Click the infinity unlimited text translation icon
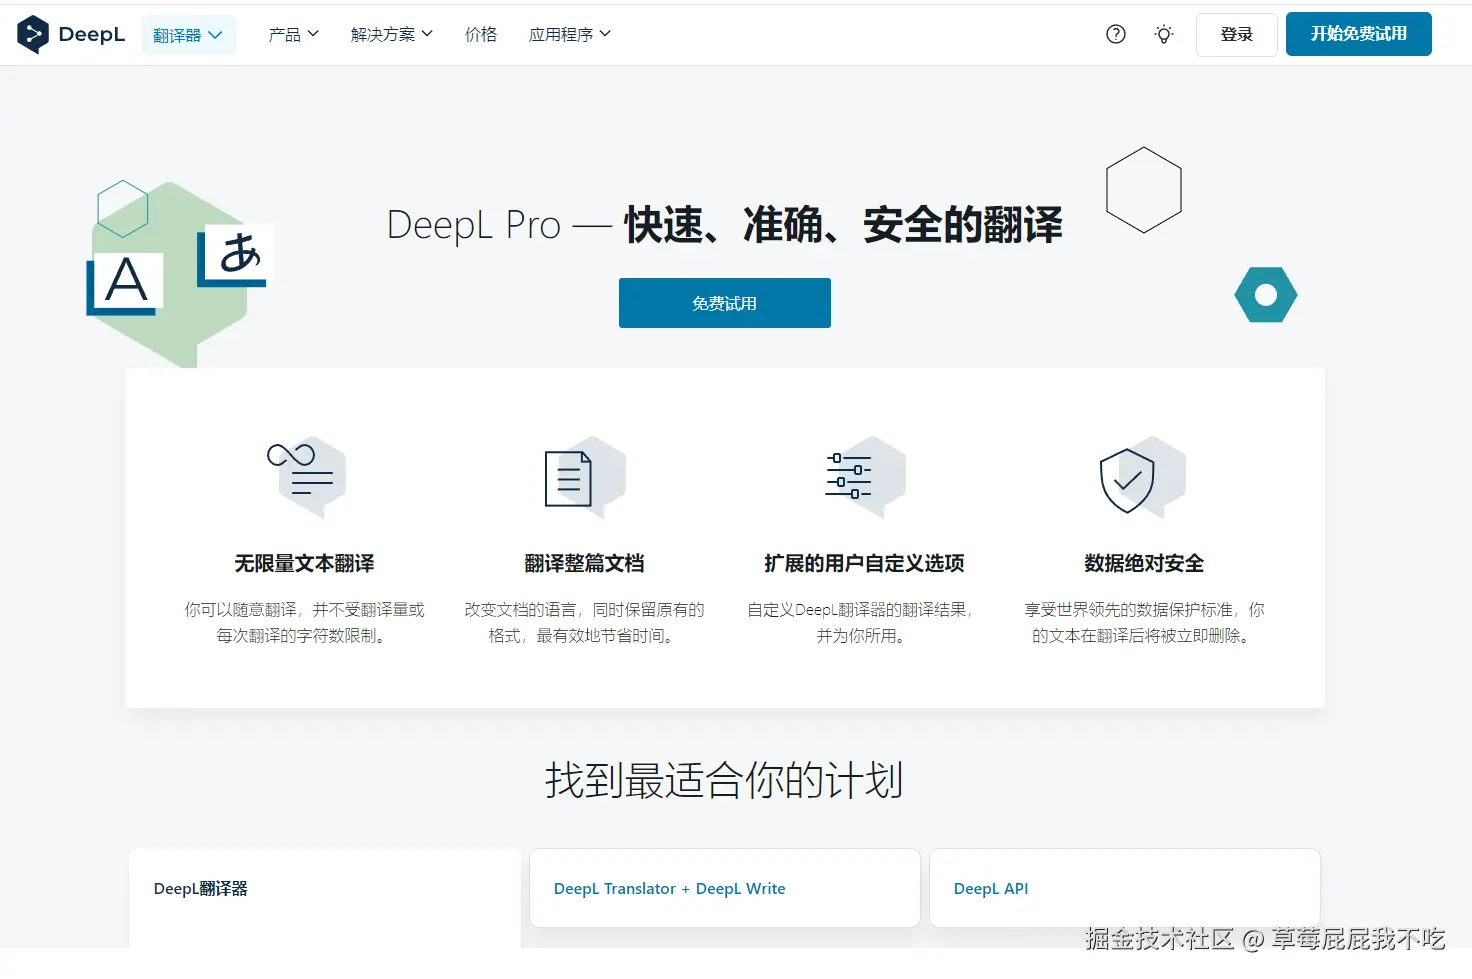 [x=306, y=476]
